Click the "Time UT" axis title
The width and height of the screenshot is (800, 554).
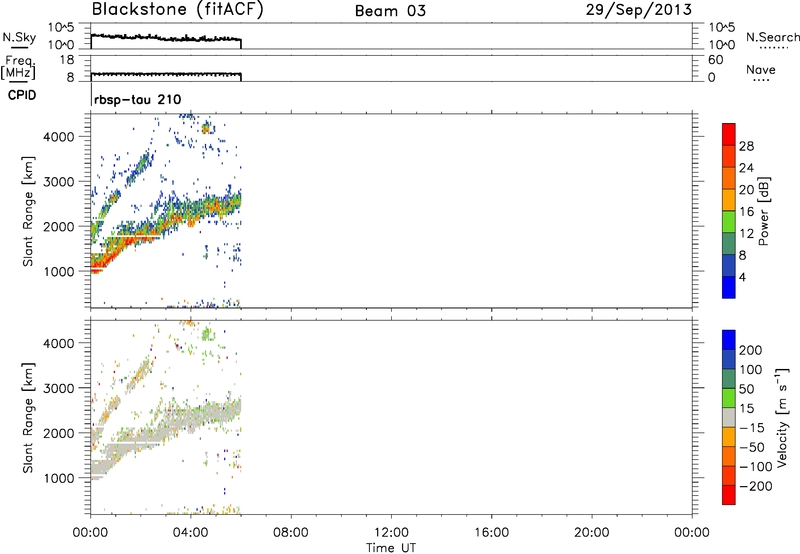coord(391,548)
